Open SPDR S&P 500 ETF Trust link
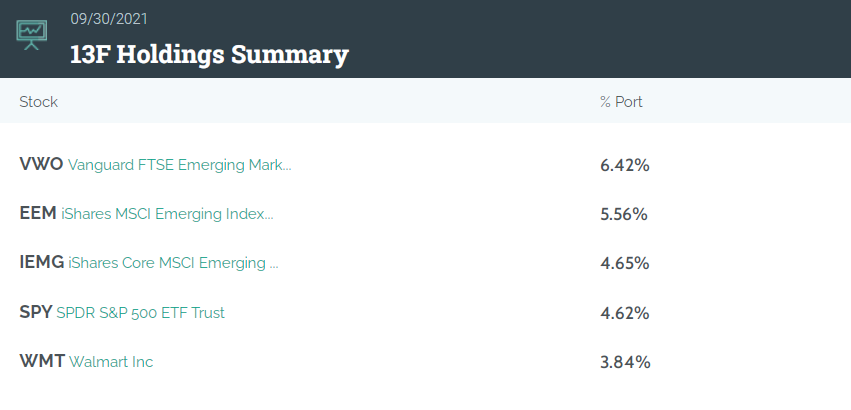Screen dimensions: 851x410 141,313
